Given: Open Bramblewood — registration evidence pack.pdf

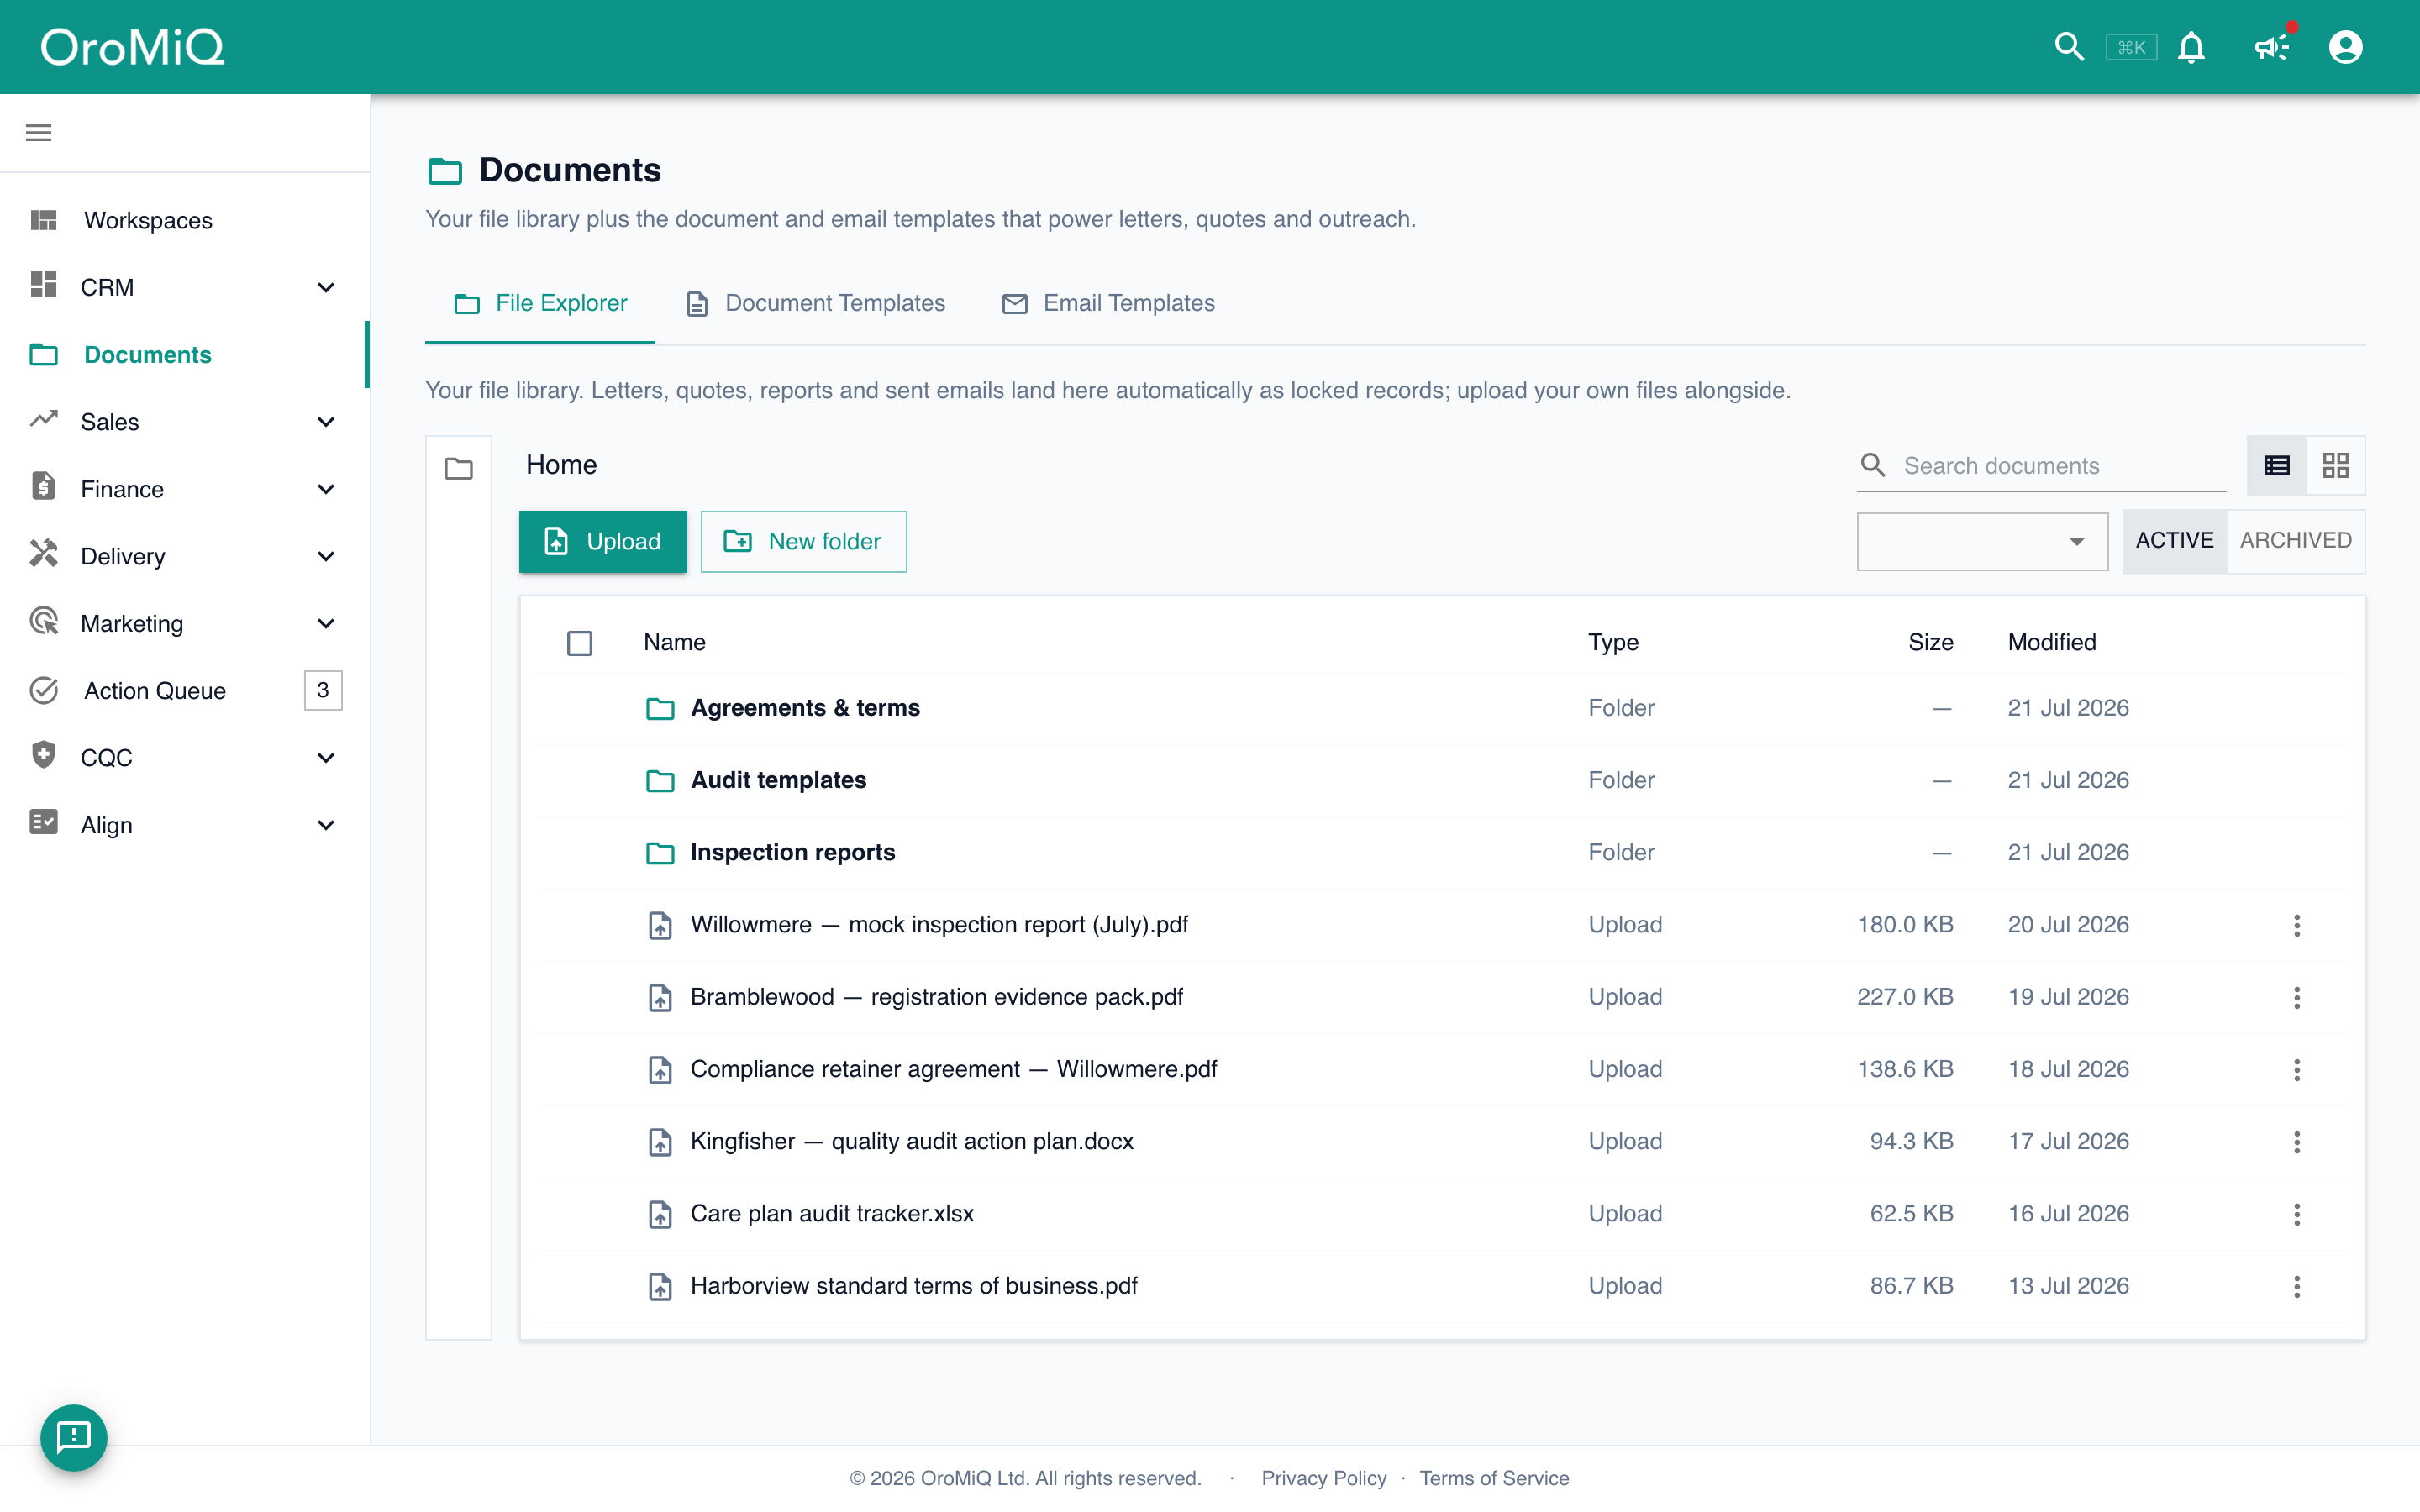Looking at the screenshot, I should coord(936,997).
